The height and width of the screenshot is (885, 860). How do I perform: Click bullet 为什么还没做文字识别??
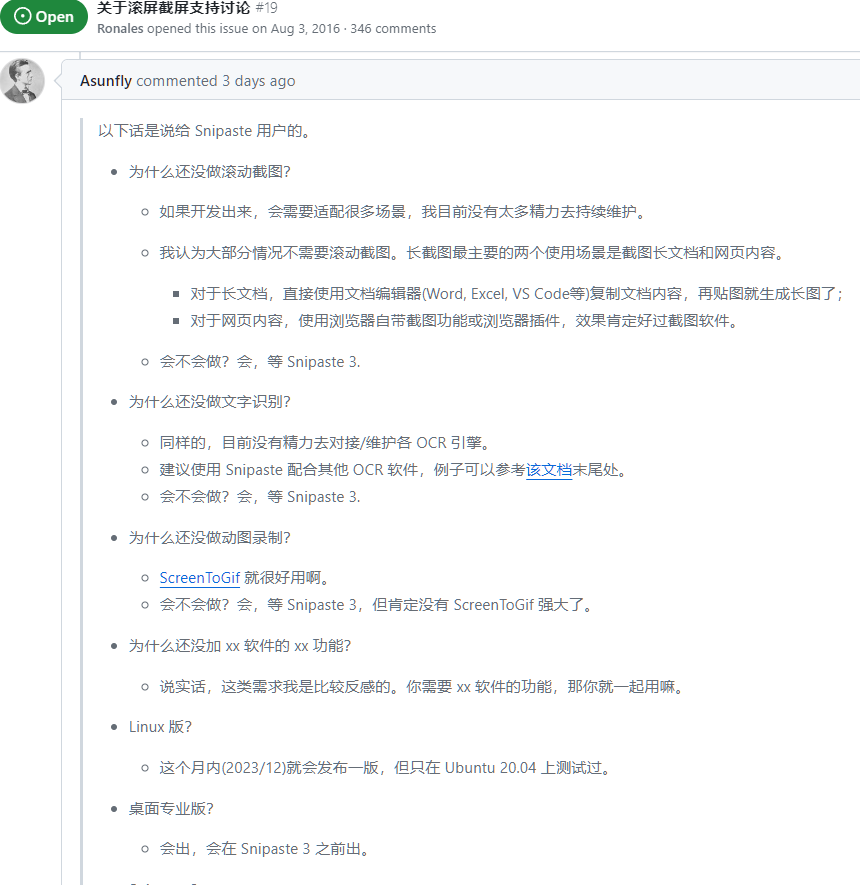pyautogui.click(x=209, y=402)
